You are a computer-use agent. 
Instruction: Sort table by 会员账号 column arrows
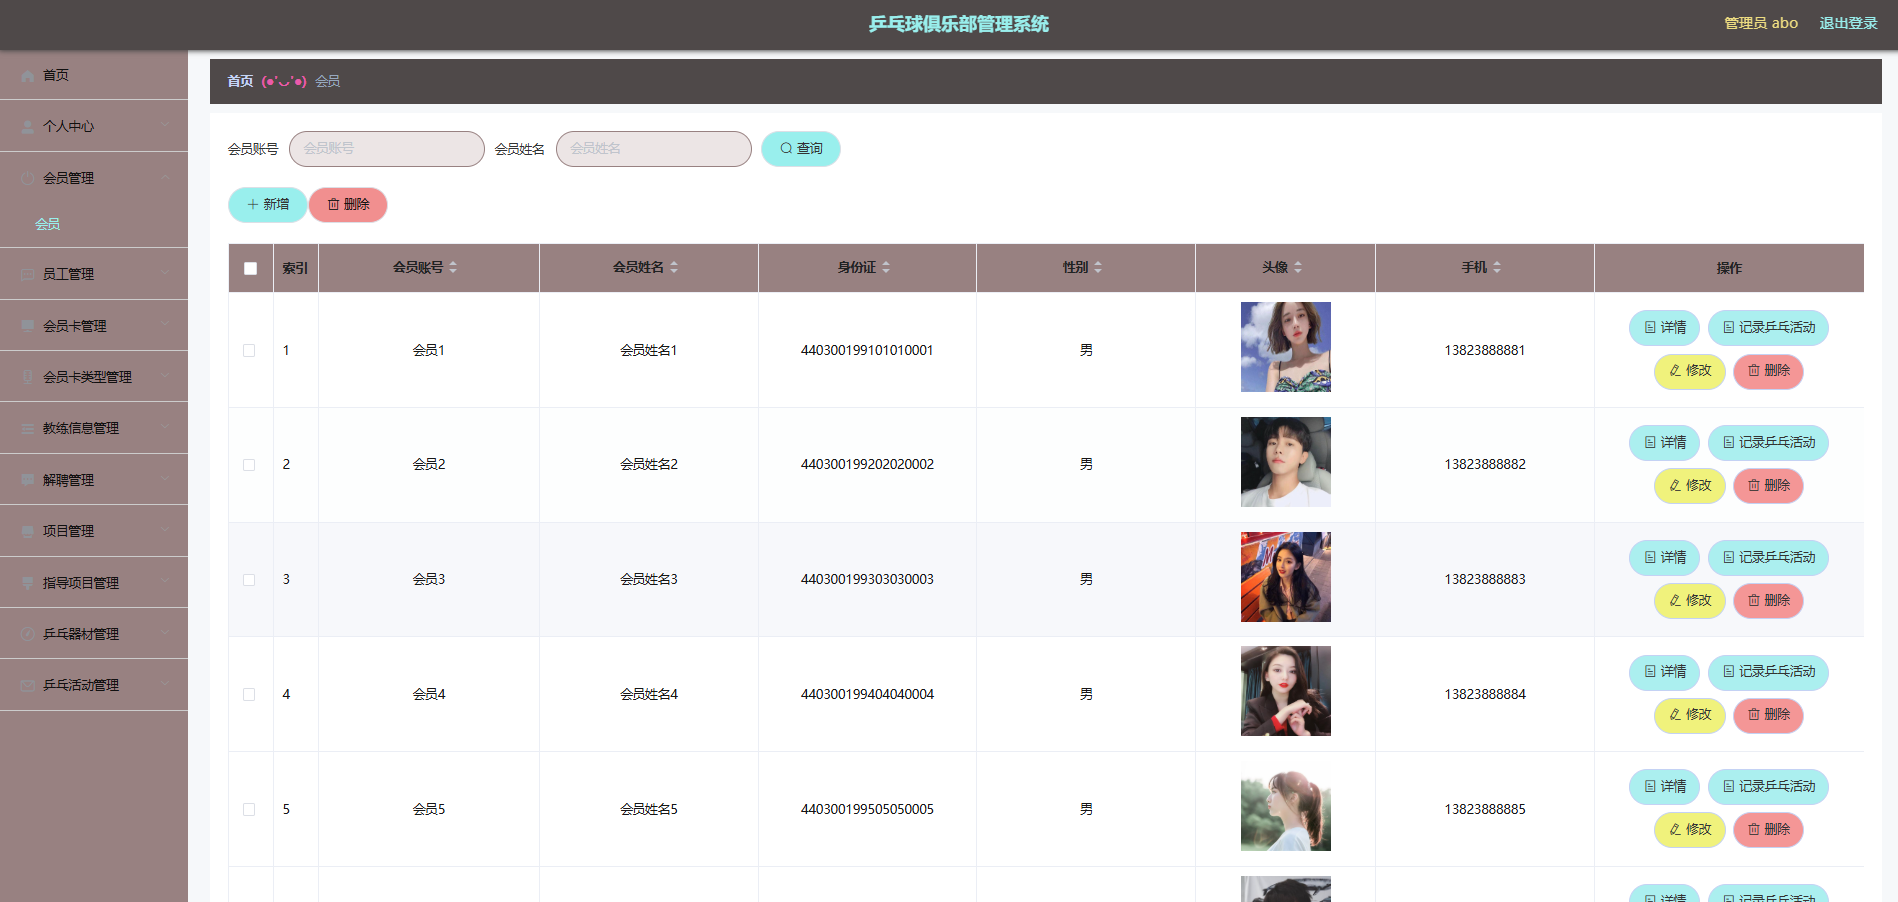click(x=453, y=267)
